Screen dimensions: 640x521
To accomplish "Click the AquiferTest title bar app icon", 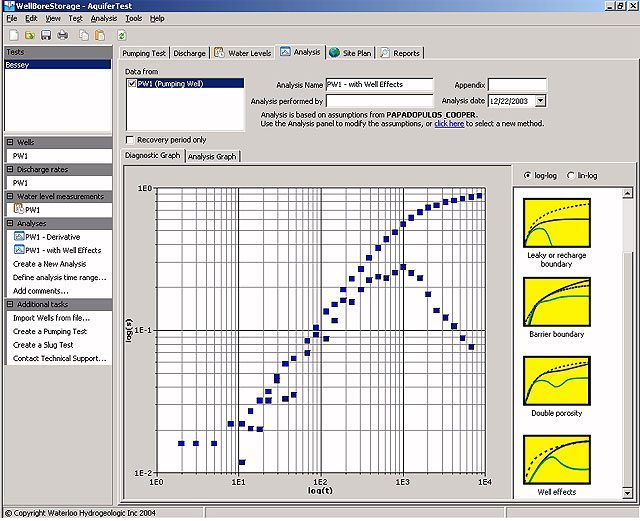I will click(x=9, y=6).
